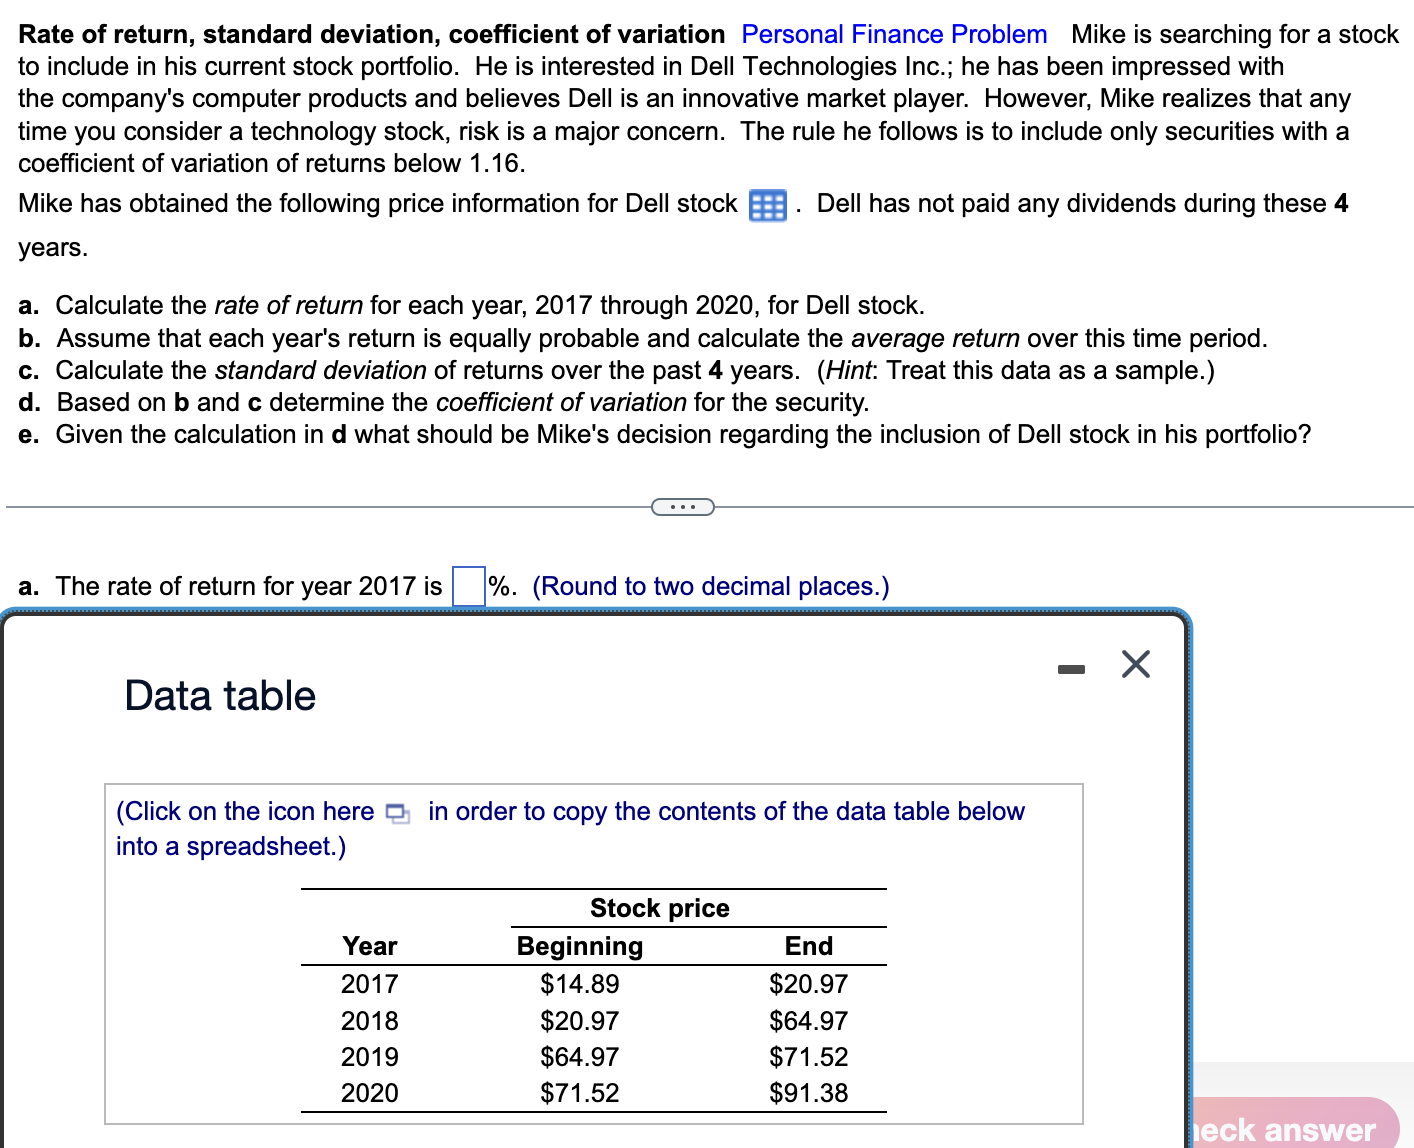1414x1148 pixels.
Task: Select the 2017 beginning price $14.89
Action: pyautogui.click(x=579, y=984)
